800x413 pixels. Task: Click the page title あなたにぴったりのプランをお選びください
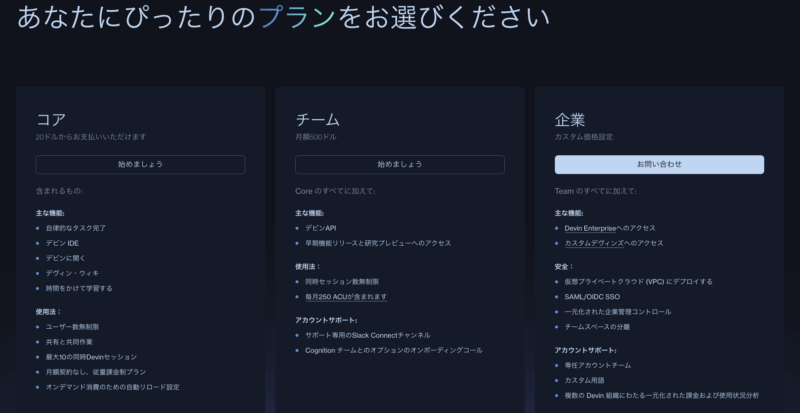284,18
